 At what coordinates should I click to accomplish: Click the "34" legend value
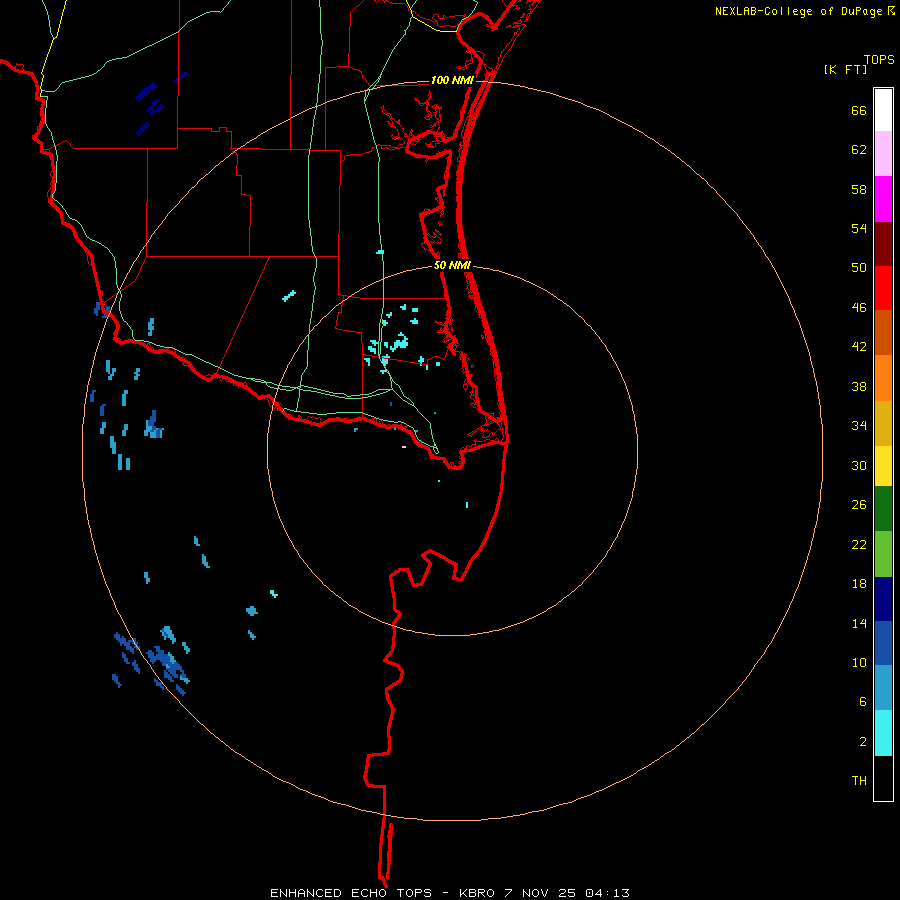859,426
